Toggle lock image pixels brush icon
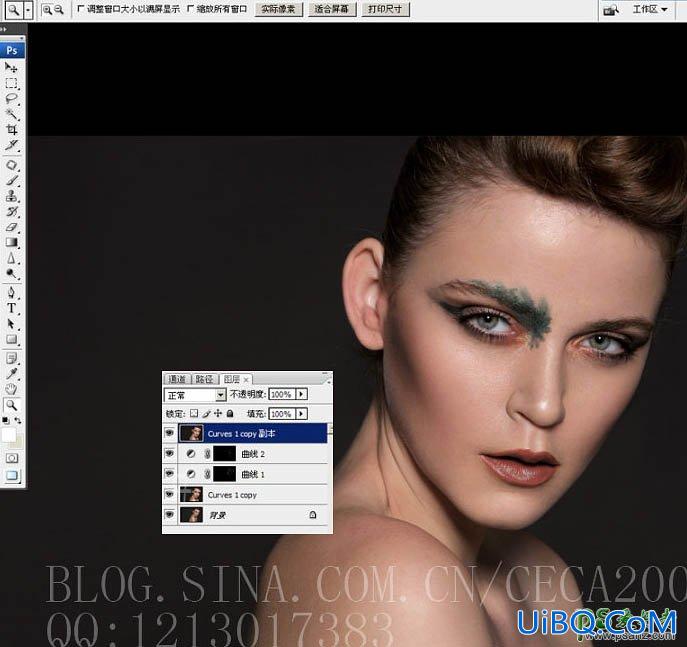The height and width of the screenshot is (647, 687). (206, 414)
